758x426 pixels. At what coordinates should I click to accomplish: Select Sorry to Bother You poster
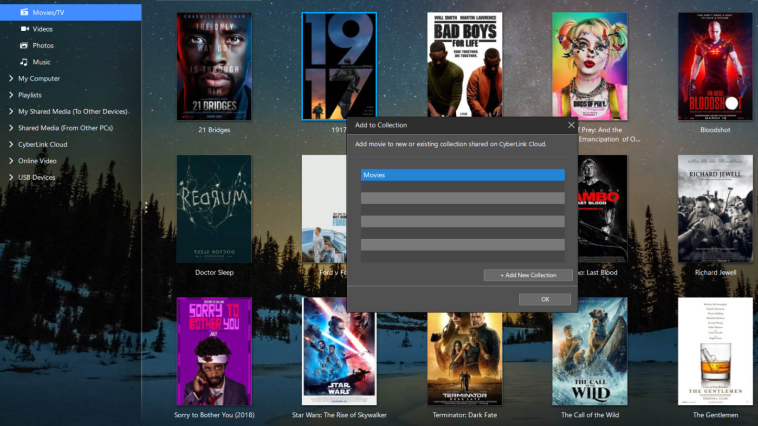point(214,351)
